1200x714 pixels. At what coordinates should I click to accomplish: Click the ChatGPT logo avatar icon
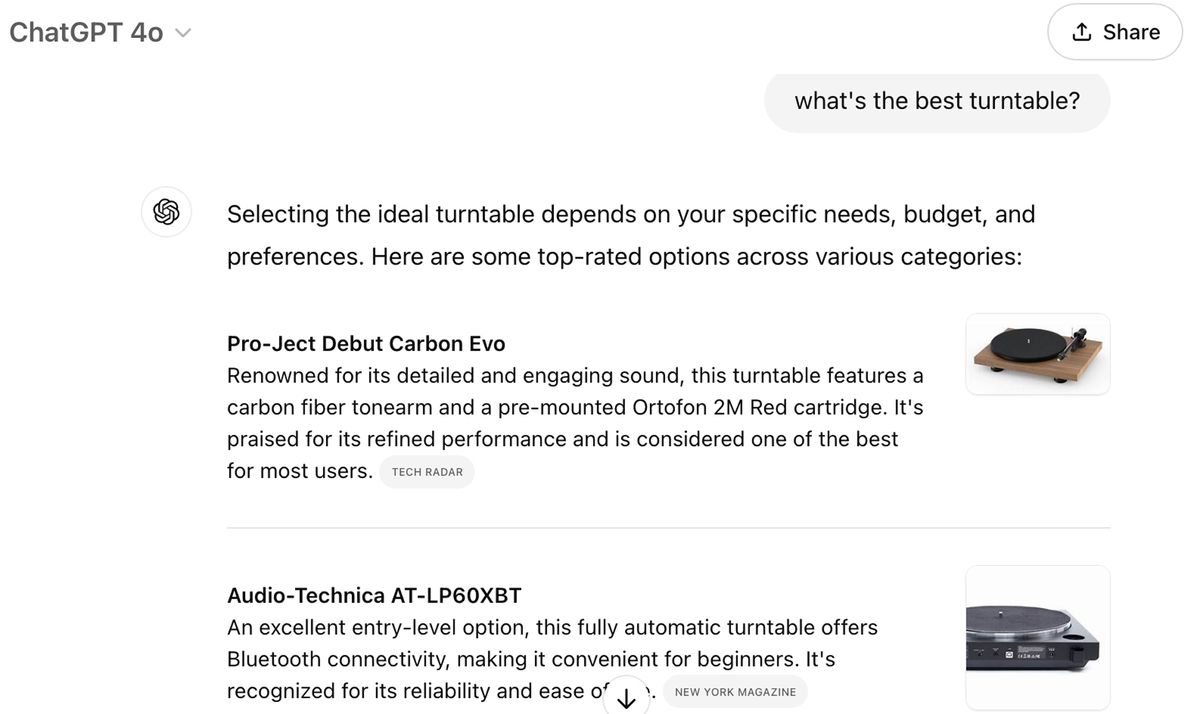(166, 212)
